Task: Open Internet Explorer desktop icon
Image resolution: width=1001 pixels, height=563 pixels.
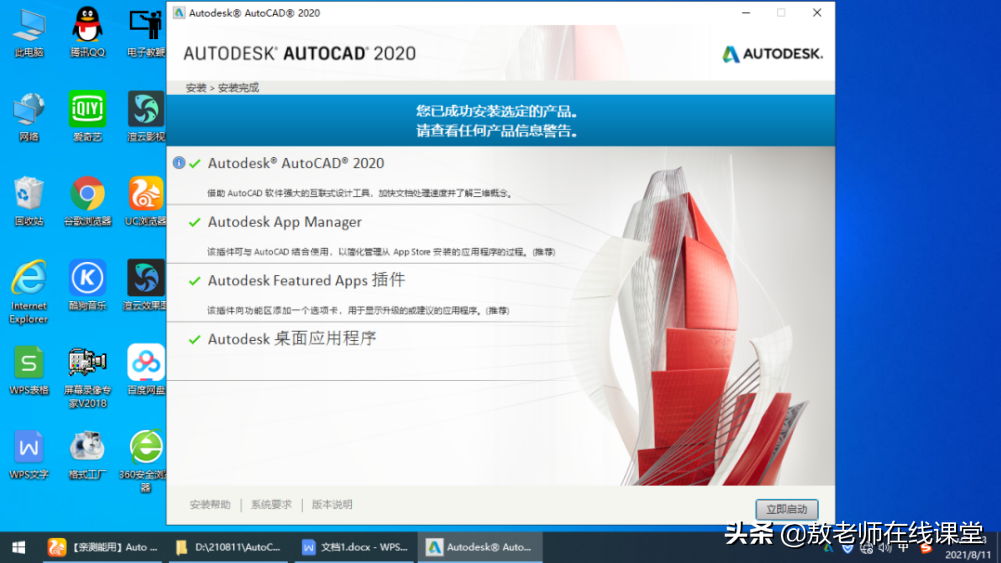Action: 28,278
